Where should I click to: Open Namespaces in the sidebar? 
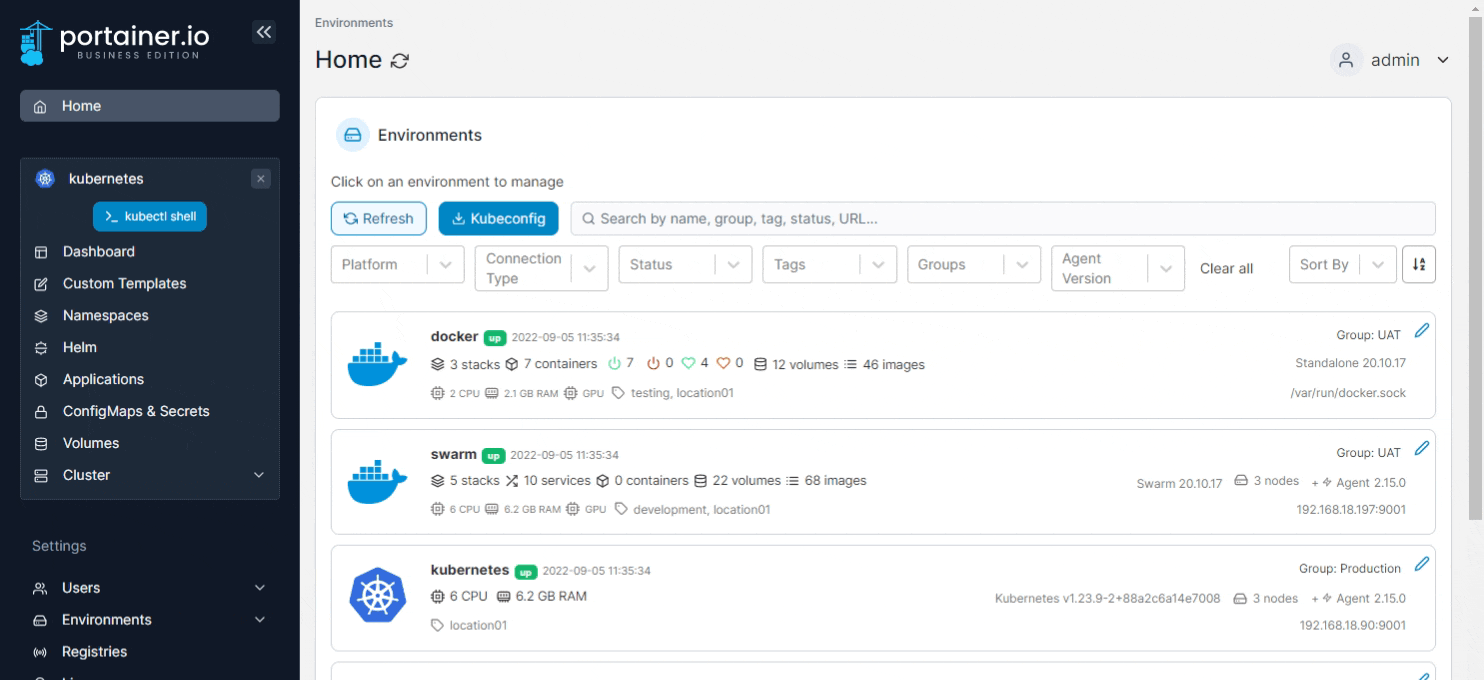click(105, 315)
